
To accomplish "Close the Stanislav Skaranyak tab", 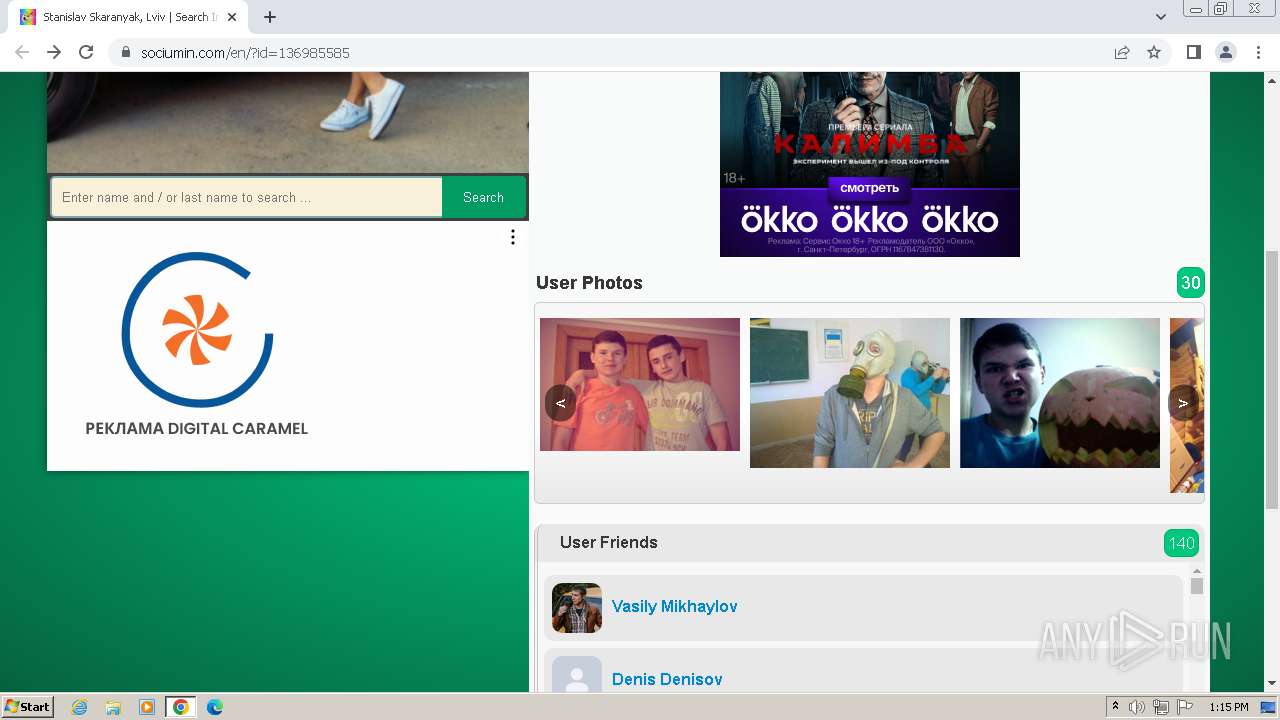I will point(234,17).
